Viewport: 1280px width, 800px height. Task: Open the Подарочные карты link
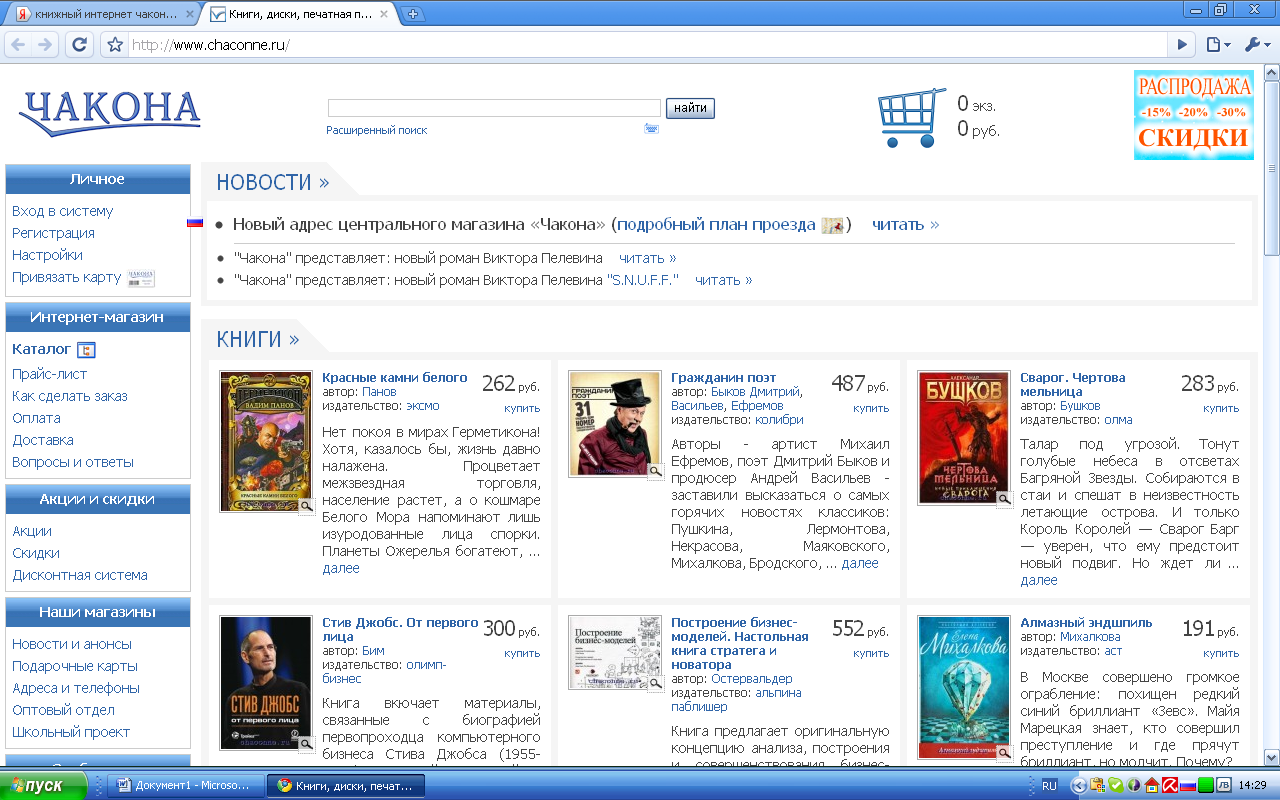[75, 666]
